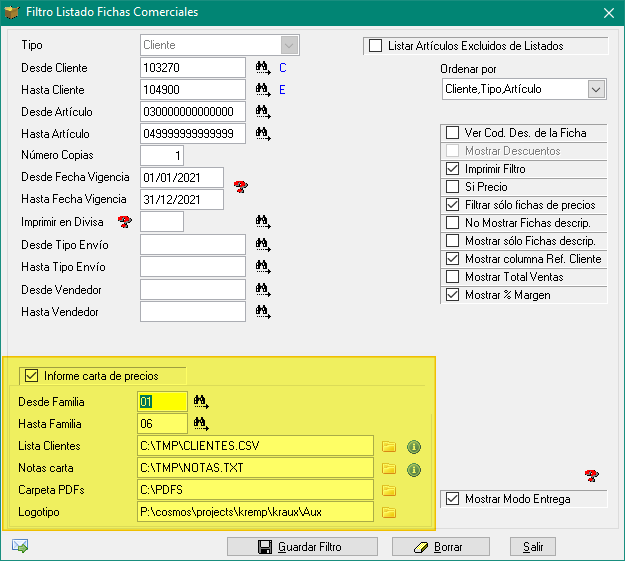This screenshot has height=561, width=625.
Task: Click the export icon in bottom-left corner
Action: coord(19,546)
